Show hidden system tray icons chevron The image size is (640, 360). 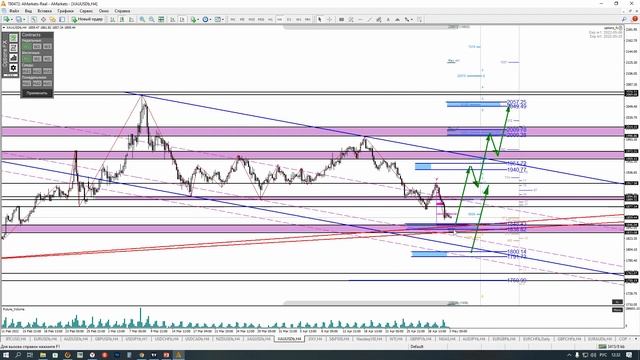point(569,355)
